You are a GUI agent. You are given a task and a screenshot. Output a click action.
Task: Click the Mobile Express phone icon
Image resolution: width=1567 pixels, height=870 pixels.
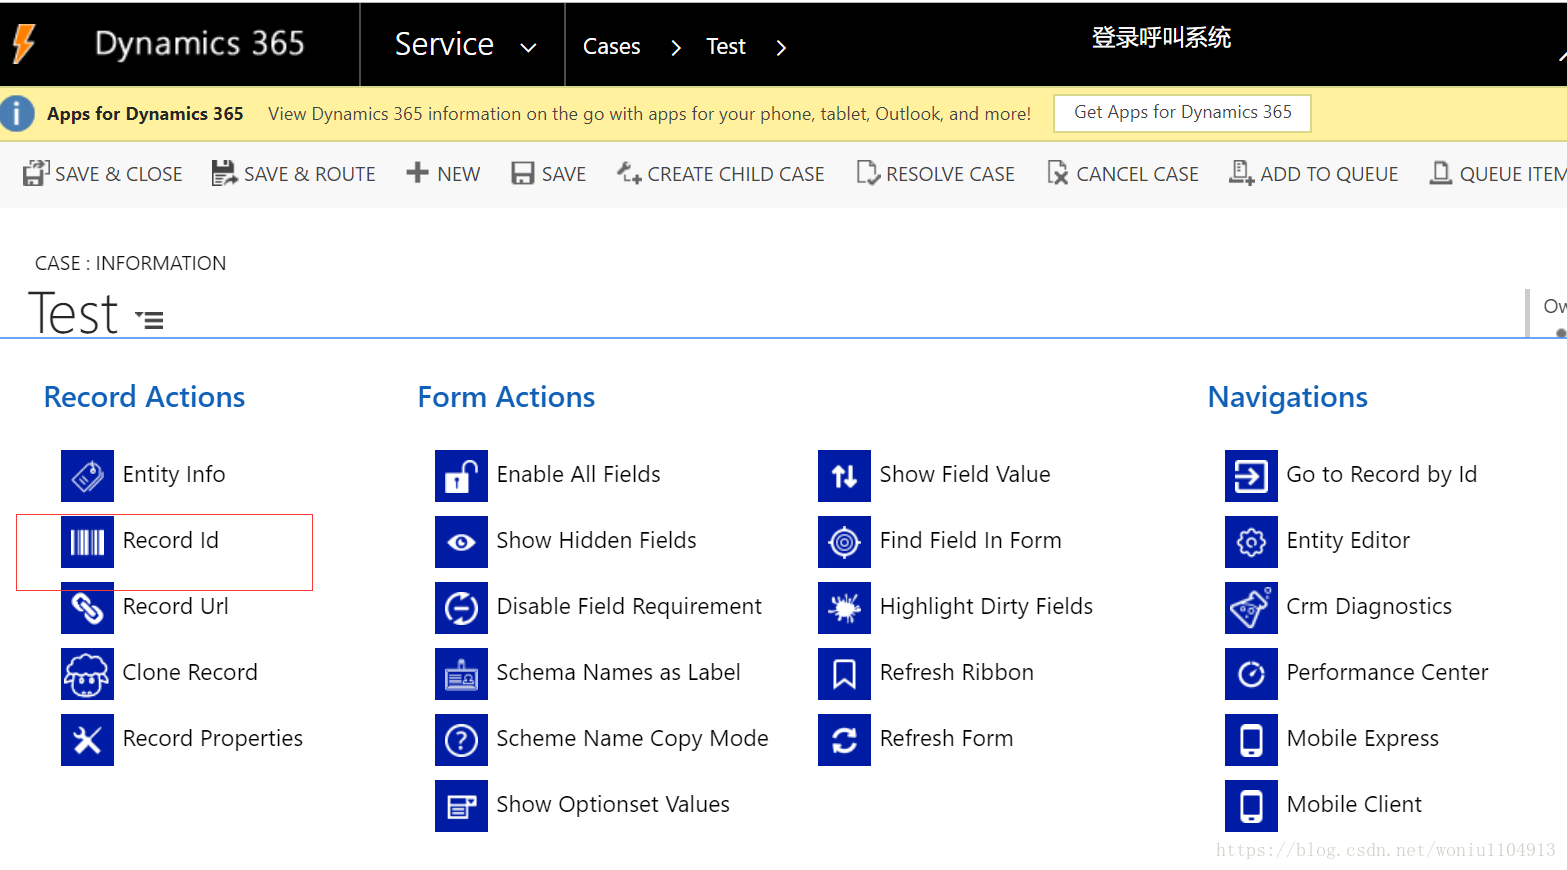tap(1251, 740)
